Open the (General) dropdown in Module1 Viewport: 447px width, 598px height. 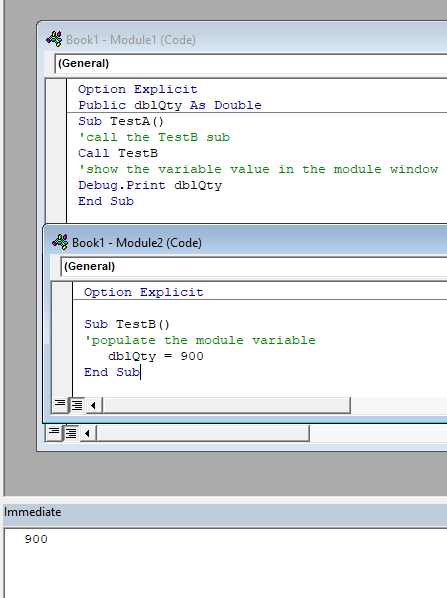pyautogui.click(x=251, y=63)
